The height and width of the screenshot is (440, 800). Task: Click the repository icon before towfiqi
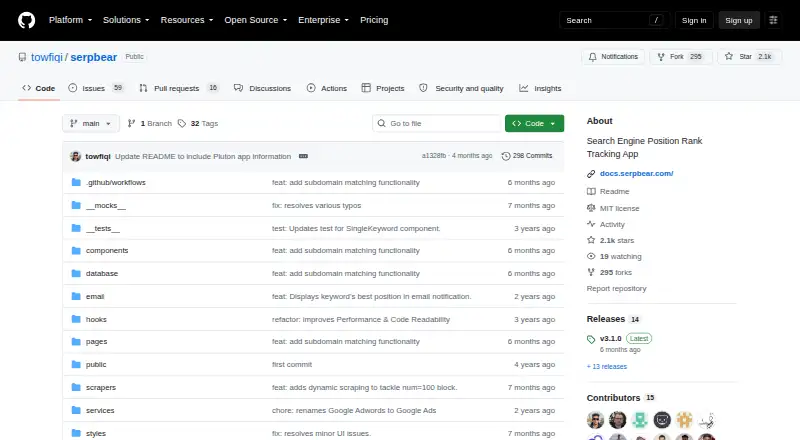pyautogui.click(x=22, y=57)
